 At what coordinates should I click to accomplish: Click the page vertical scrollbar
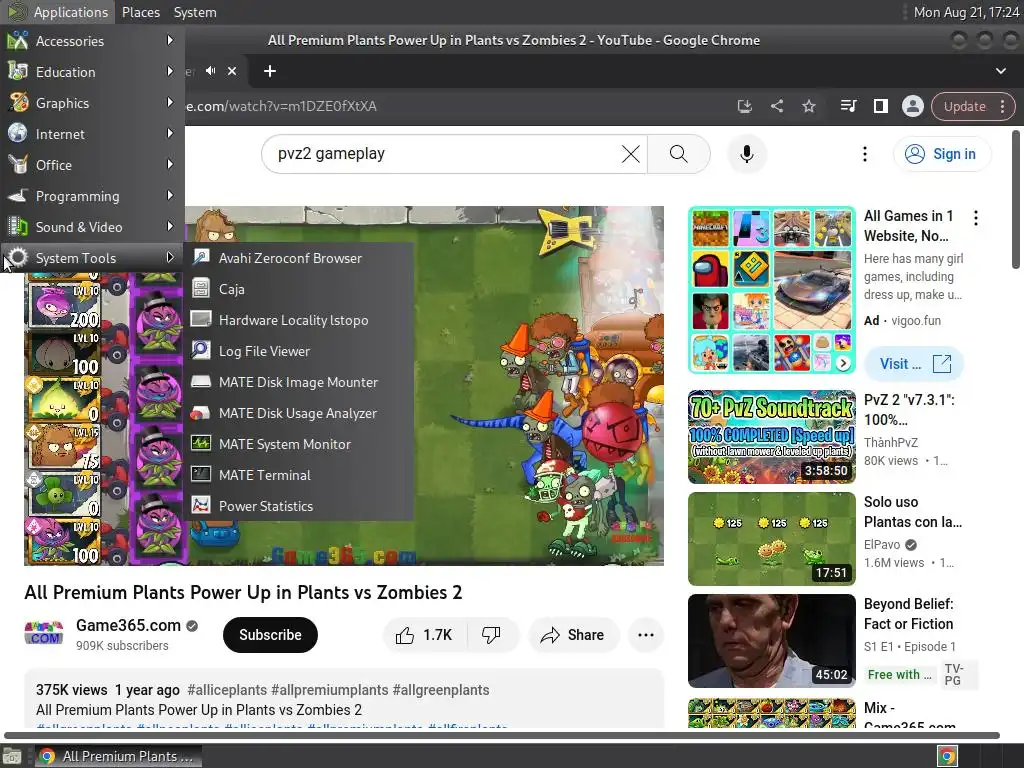1016,199
